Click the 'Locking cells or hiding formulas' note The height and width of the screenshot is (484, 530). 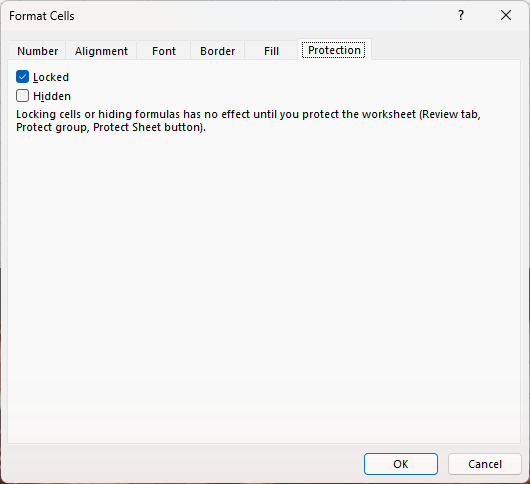(x=248, y=121)
